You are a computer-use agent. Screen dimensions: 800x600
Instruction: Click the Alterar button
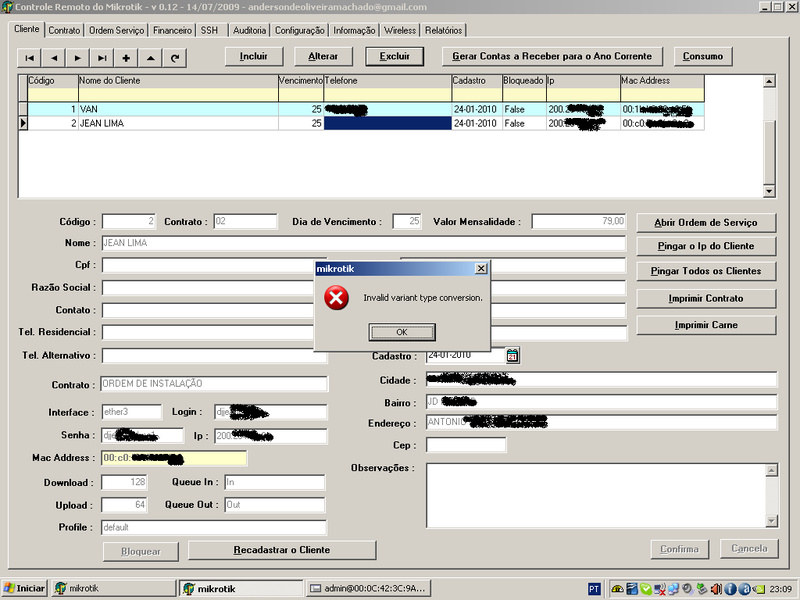(323, 56)
